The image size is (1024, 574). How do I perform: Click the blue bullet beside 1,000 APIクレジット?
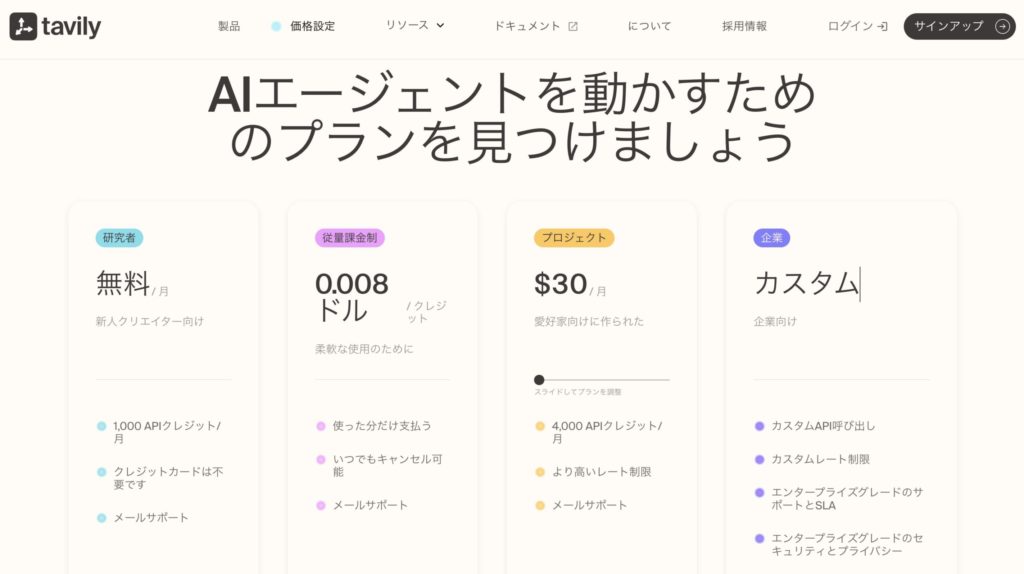coord(101,426)
